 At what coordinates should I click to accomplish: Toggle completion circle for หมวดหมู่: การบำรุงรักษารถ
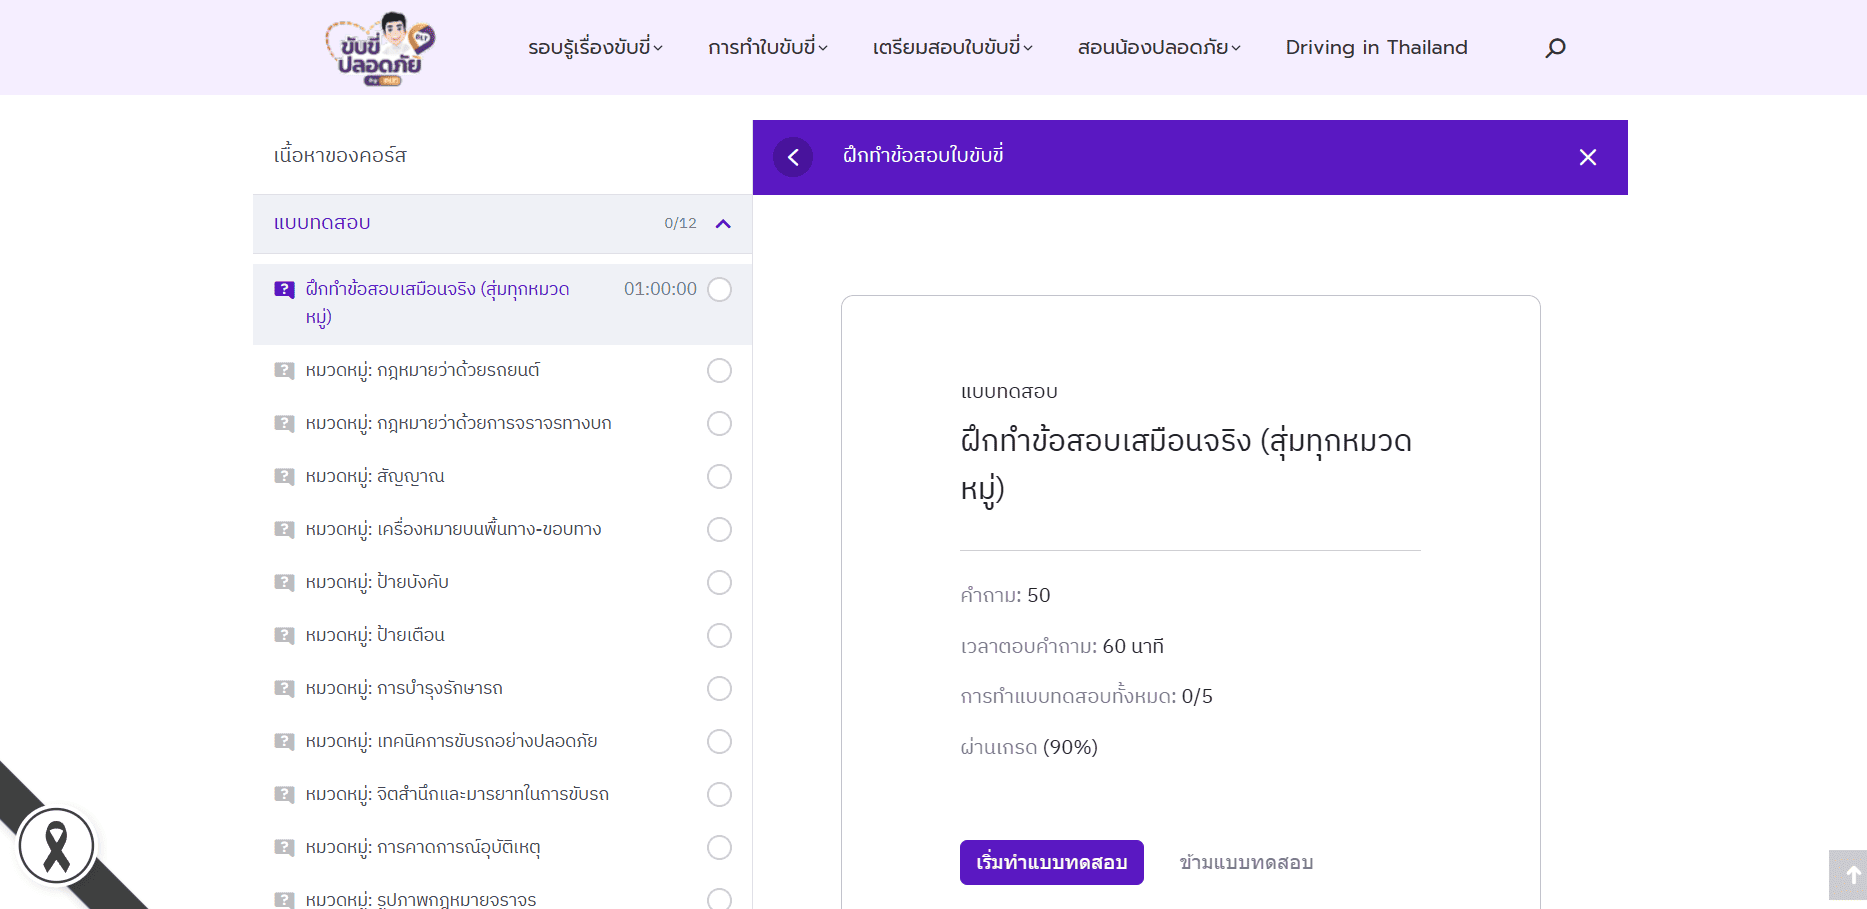[x=719, y=688]
